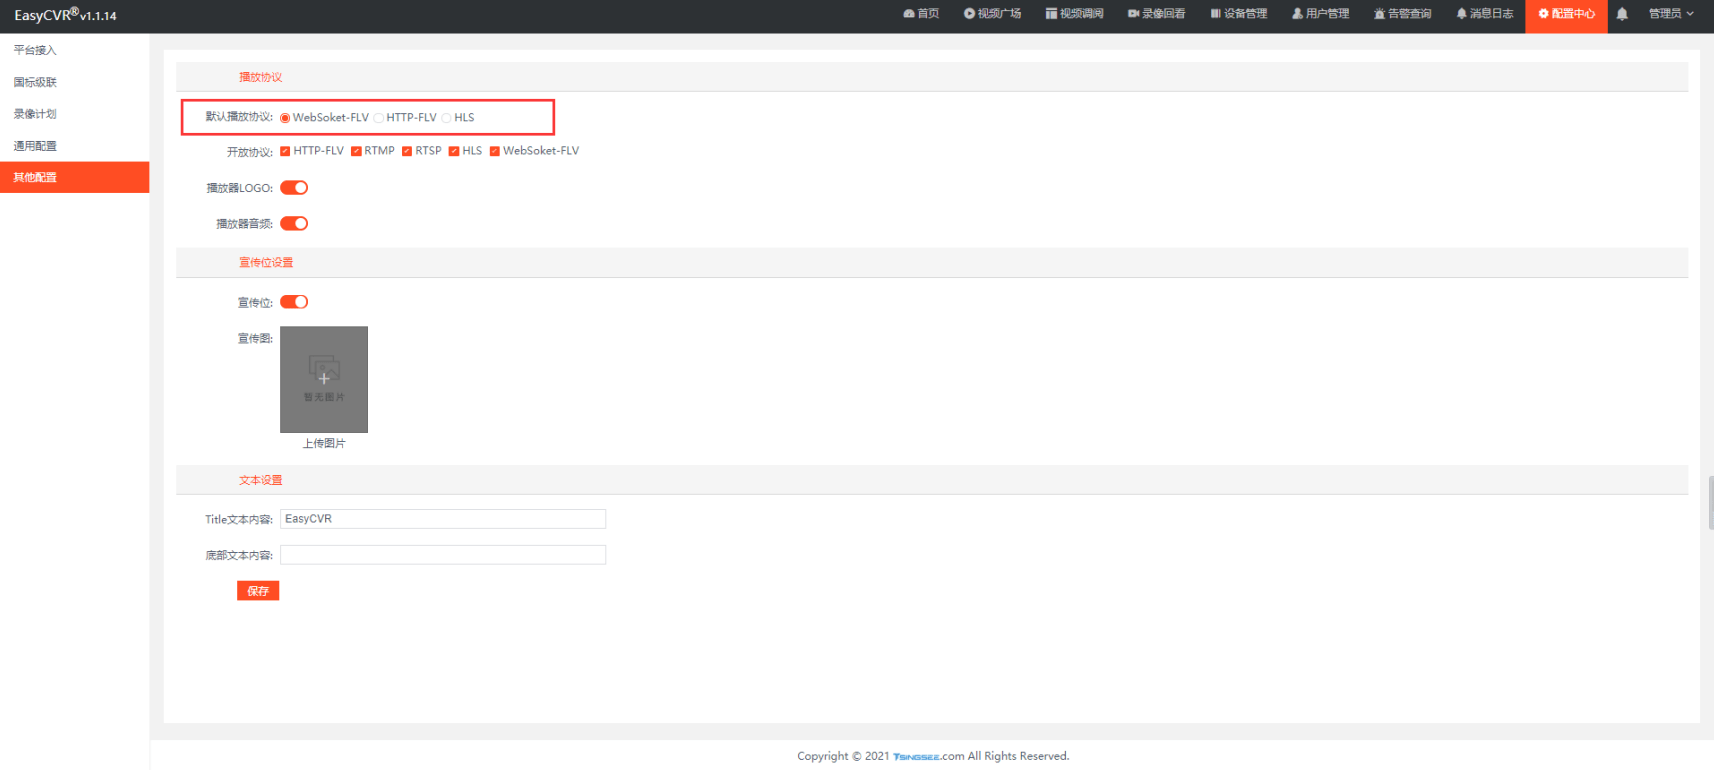The image size is (1714, 770).
Task: Click the 保存 save button
Action: 258,591
